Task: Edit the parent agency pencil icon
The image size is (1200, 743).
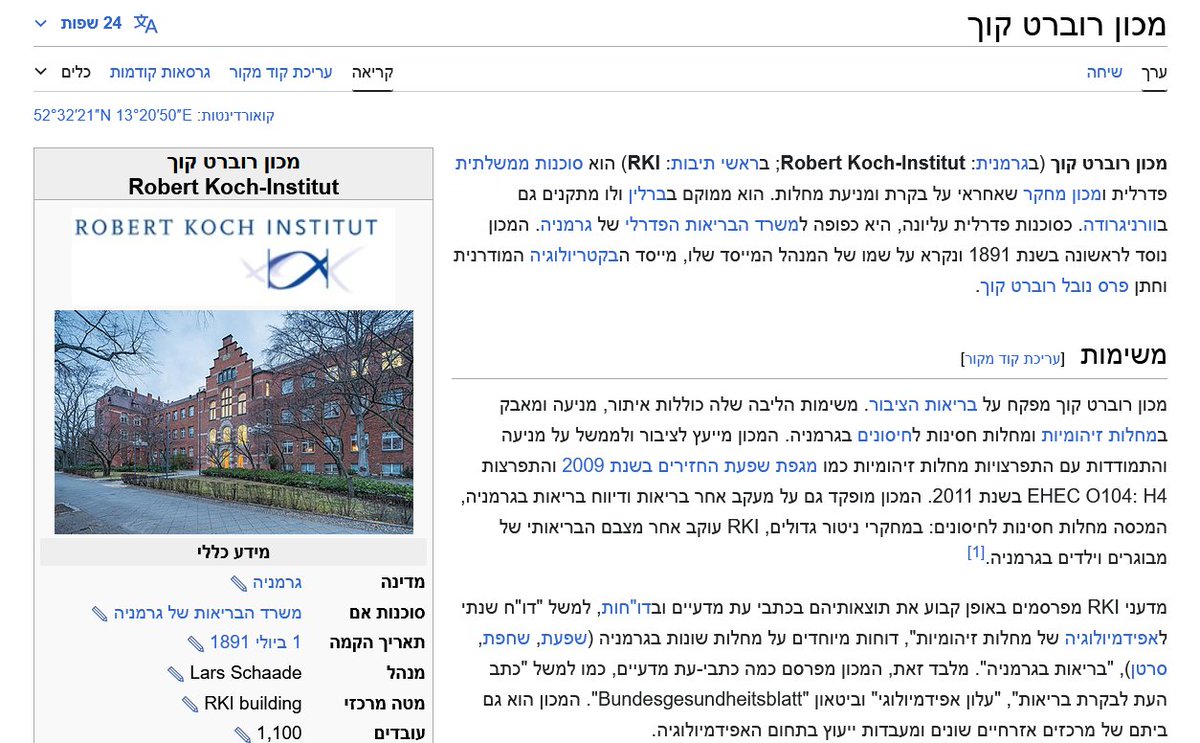Action: coord(99,613)
